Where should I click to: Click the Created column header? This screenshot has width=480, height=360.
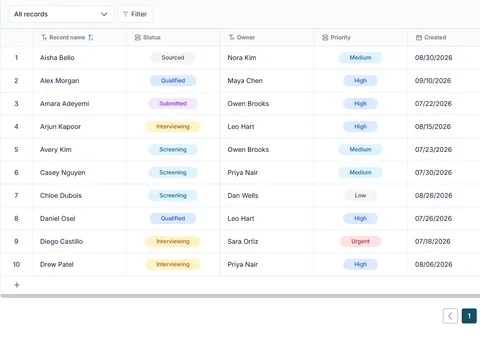444,38
